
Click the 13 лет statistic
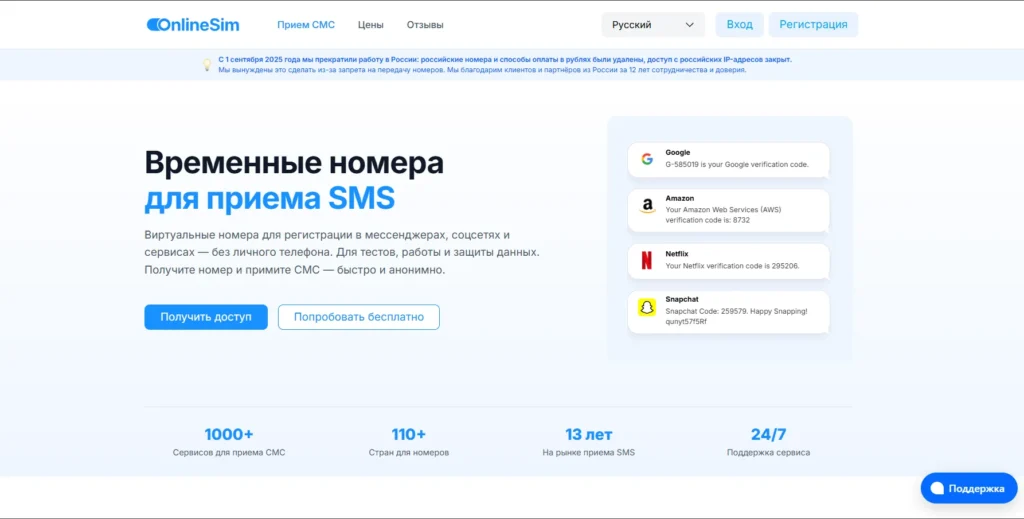coord(588,434)
